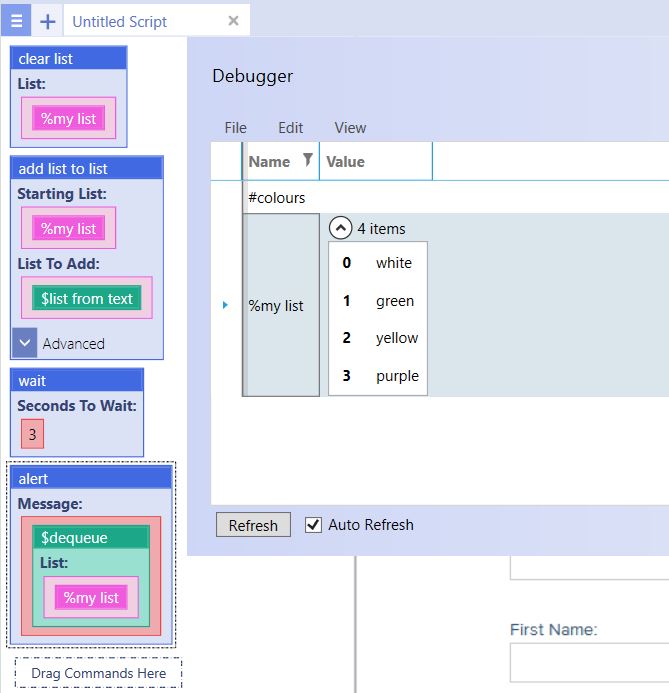Click the Name column filter icon

point(308,160)
